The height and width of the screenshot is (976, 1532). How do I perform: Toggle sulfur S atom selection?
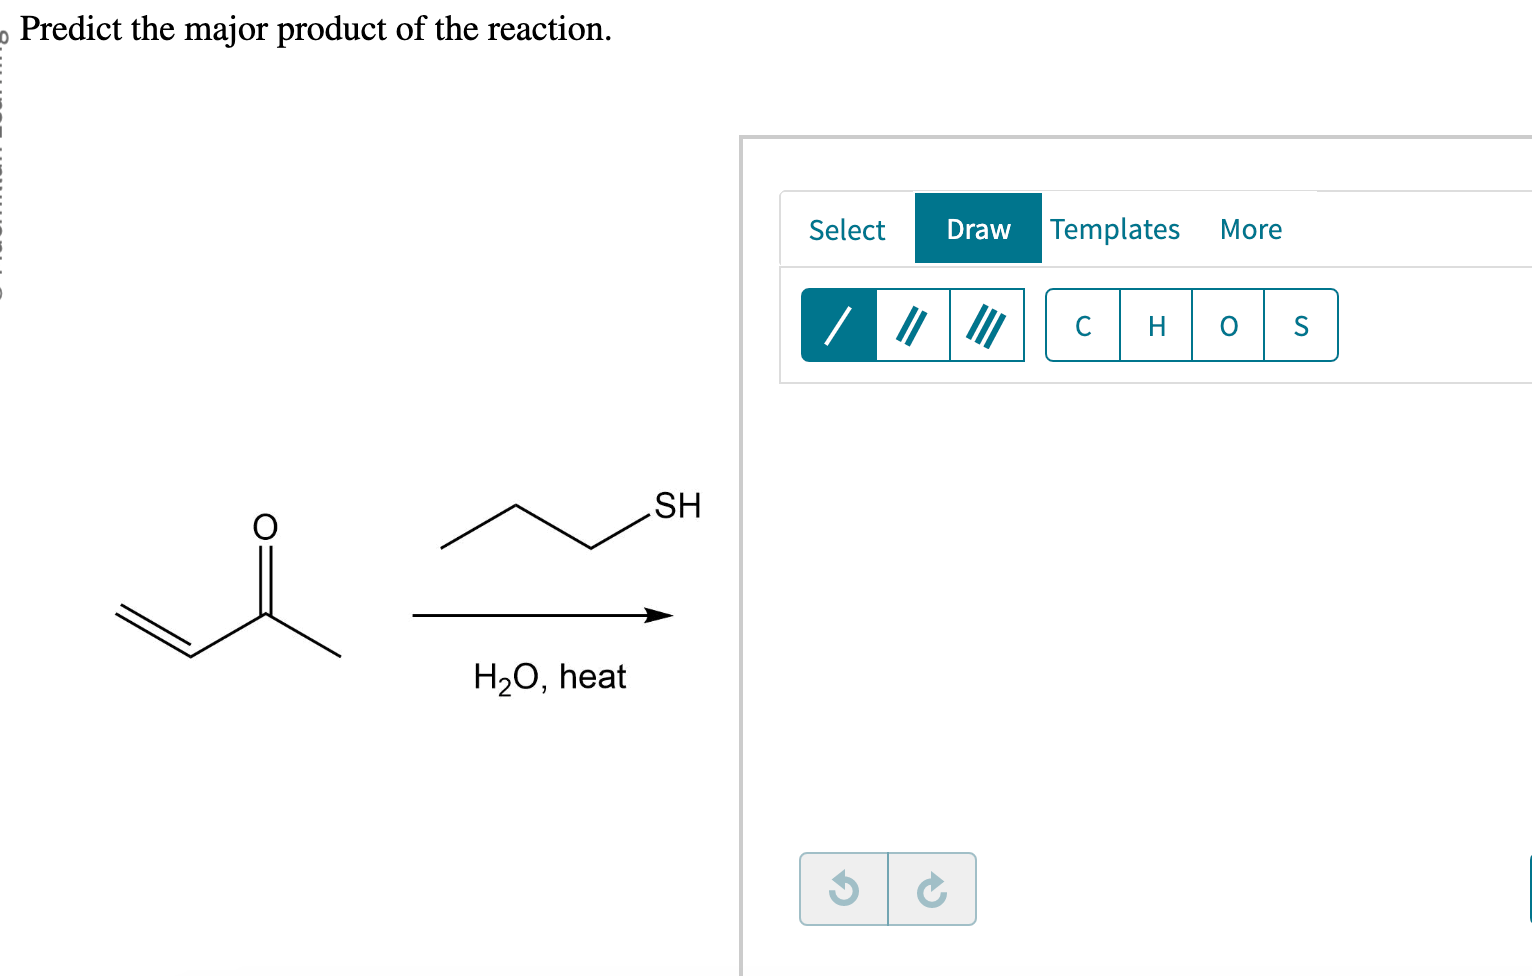(1300, 325)
